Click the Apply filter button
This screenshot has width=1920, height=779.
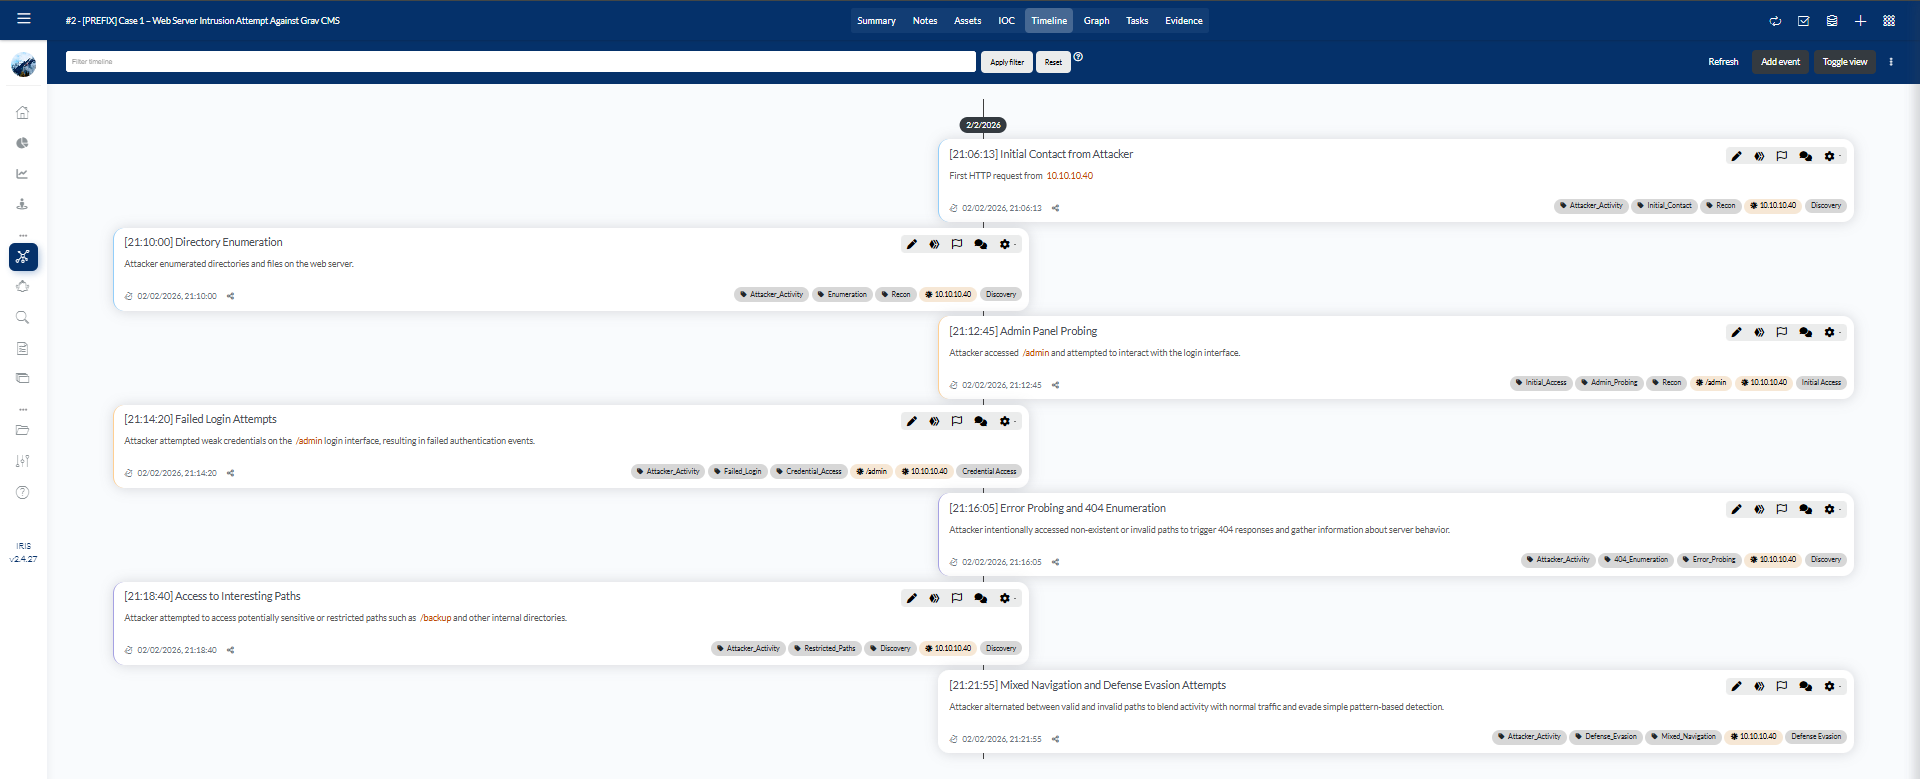(1006, 62)
